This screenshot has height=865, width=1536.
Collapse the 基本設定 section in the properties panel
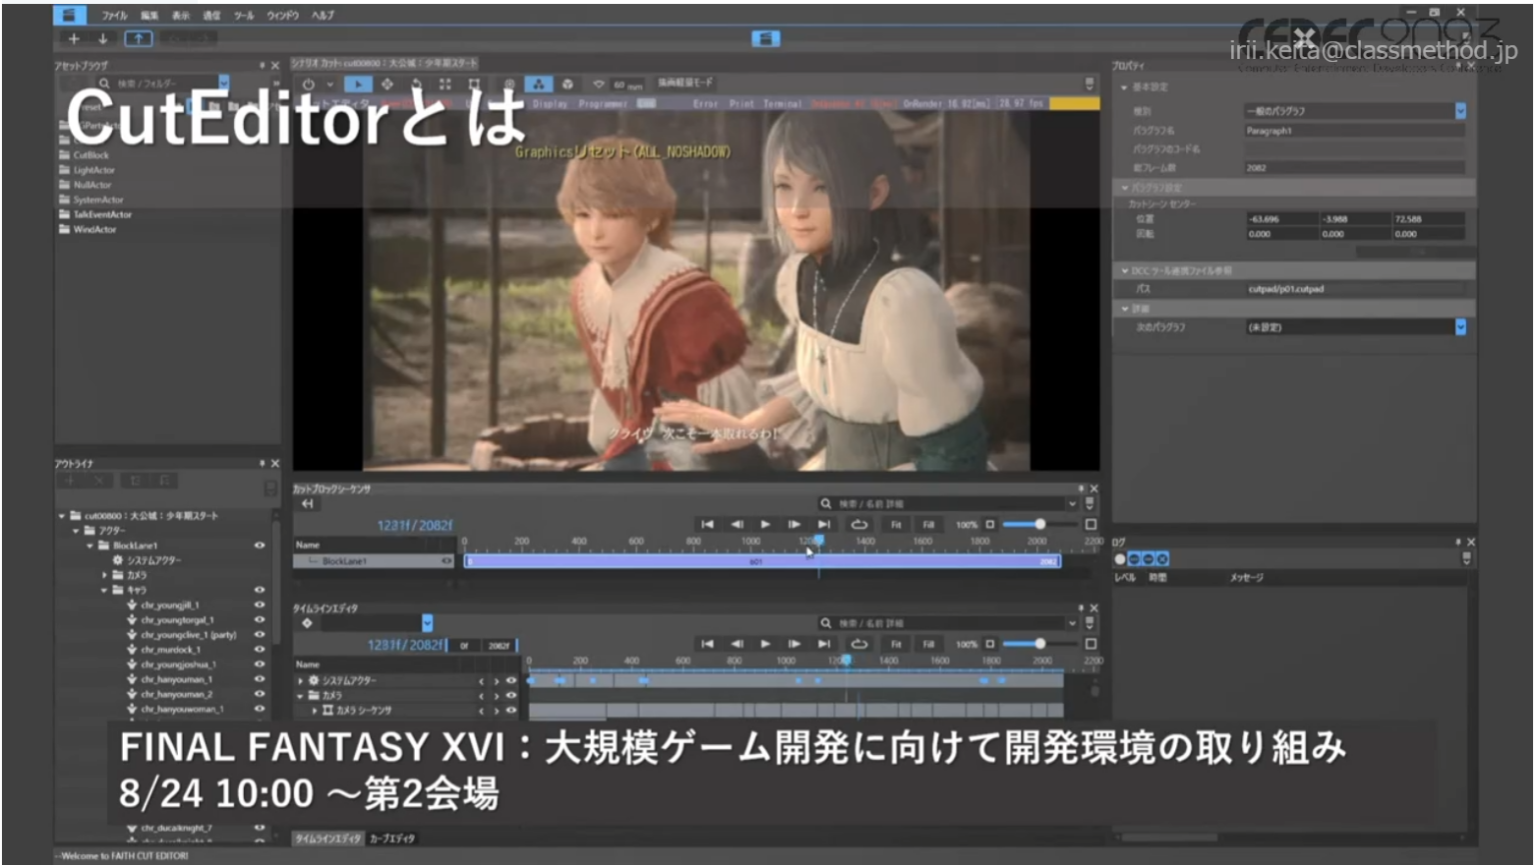coord(1125,86)
